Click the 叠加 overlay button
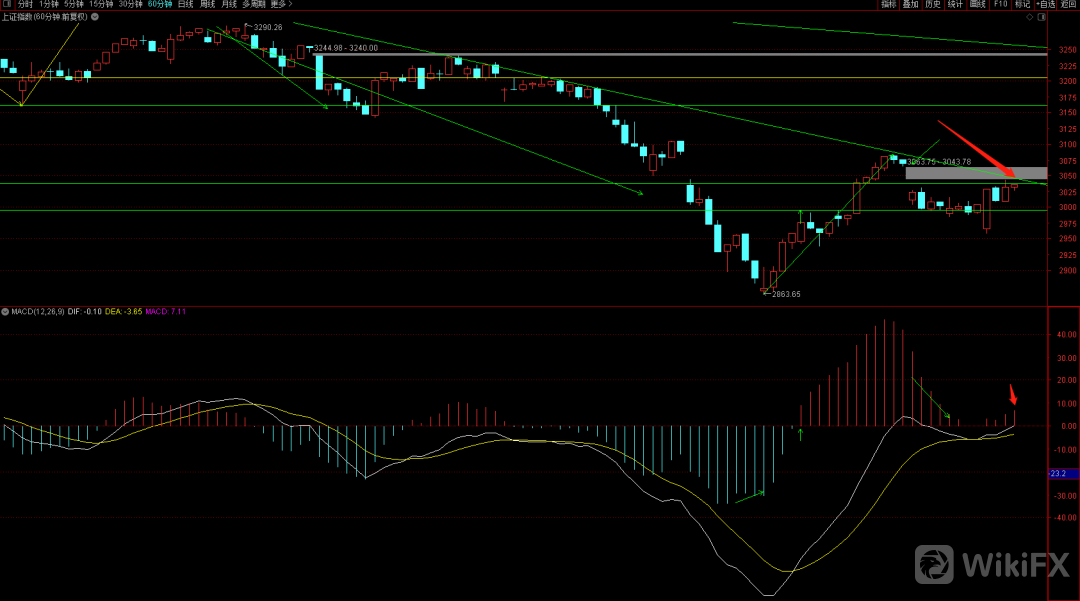The image size is (1080, 601). (910, 5)
